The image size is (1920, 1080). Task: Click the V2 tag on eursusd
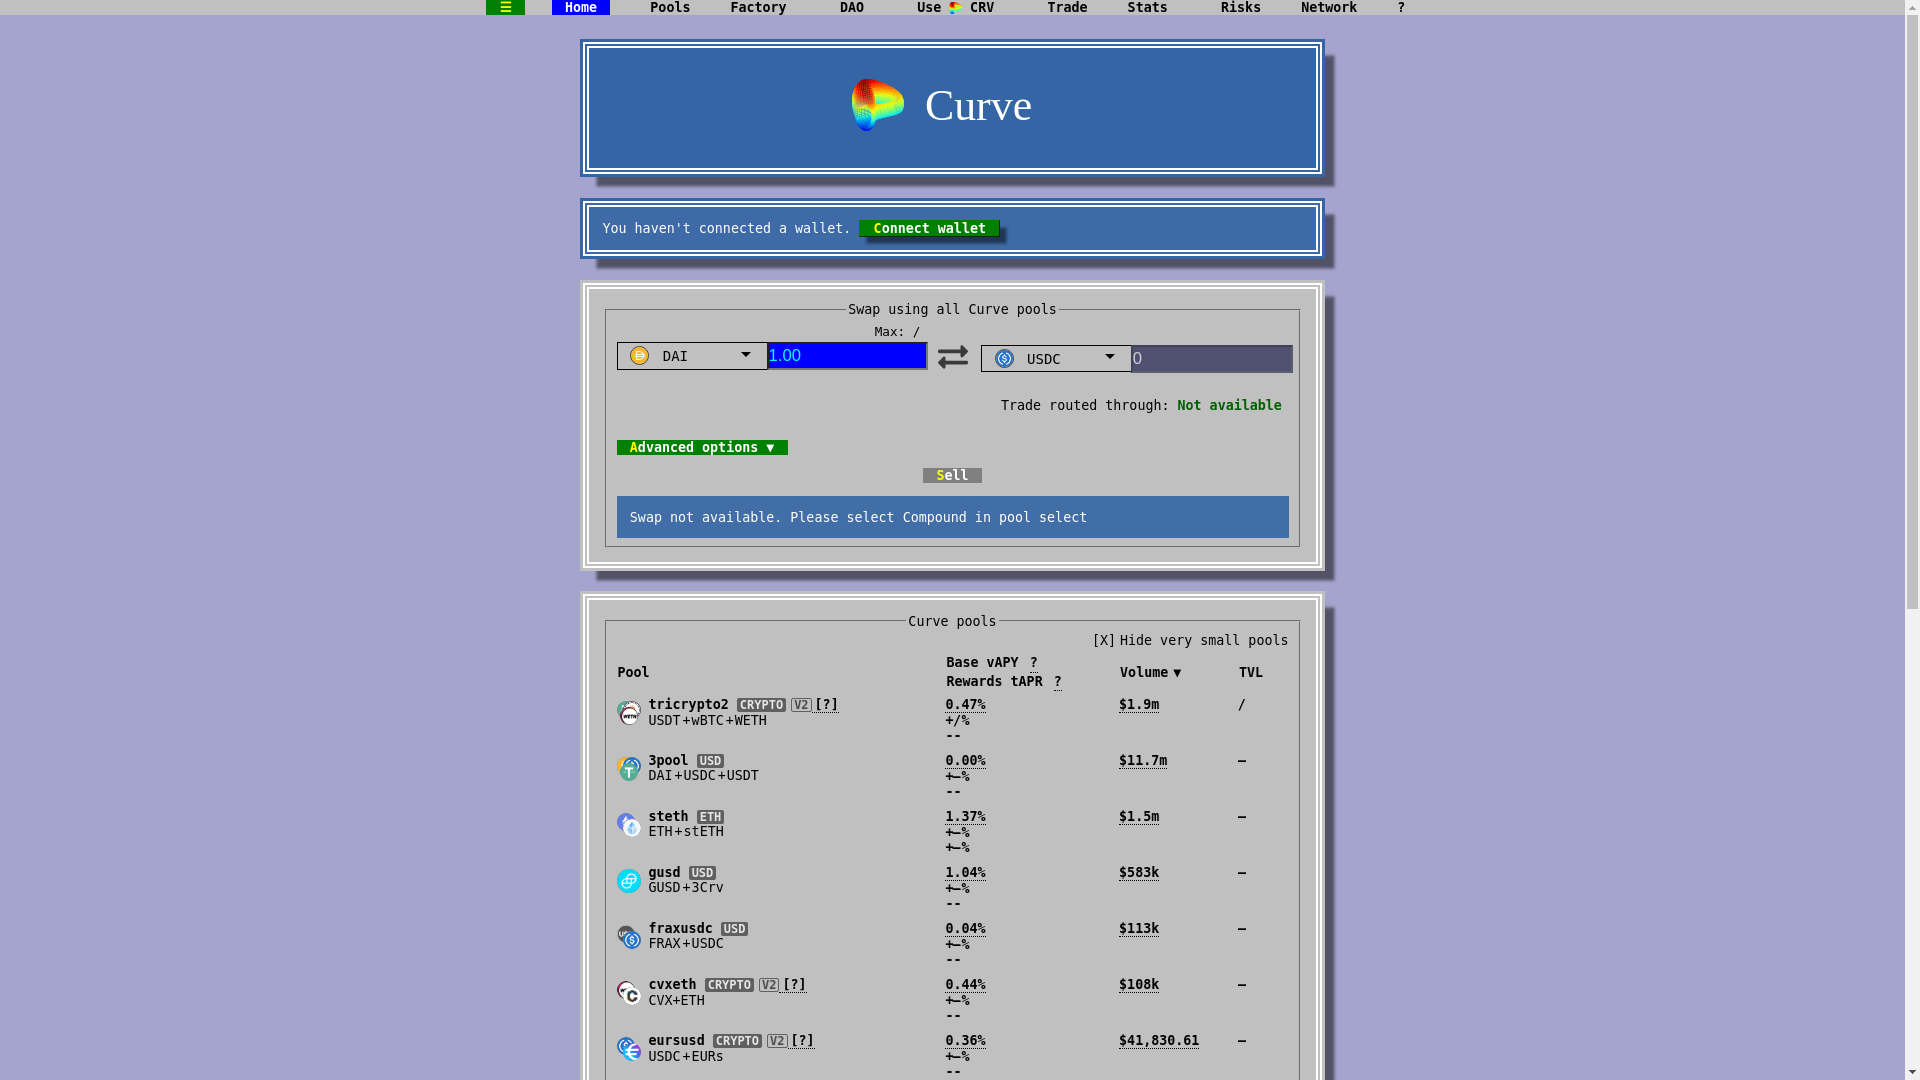pyautogui.click(x=777, y=1041)
